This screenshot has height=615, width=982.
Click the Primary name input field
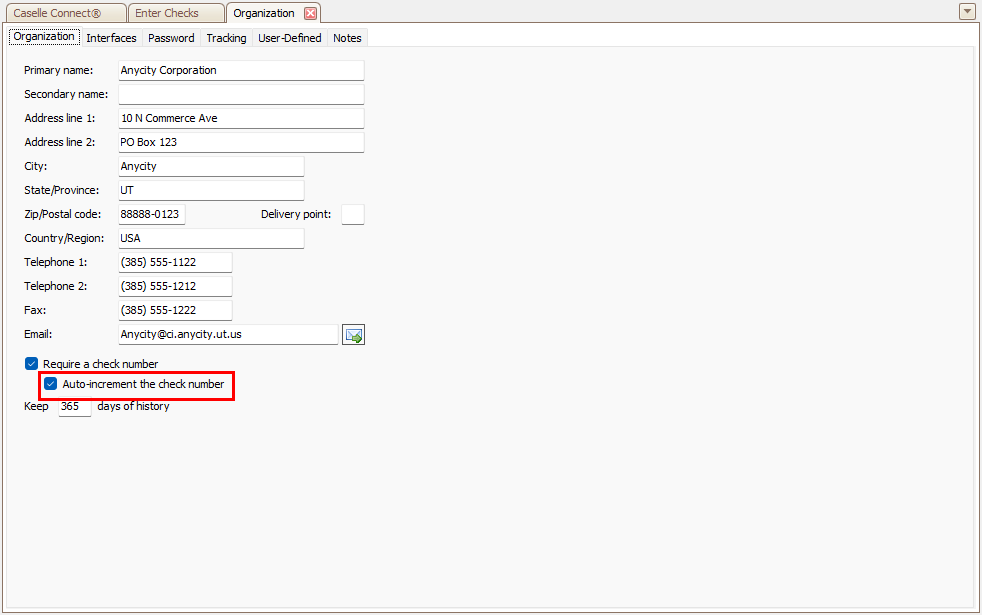pyautogui.click(x=241, y=71)
